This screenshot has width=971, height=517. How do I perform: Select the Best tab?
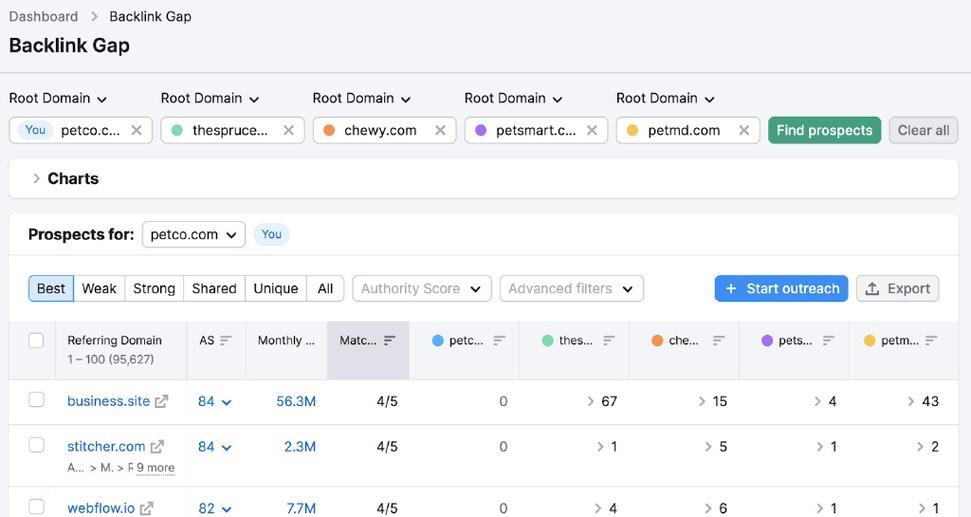tap(51, 289)
